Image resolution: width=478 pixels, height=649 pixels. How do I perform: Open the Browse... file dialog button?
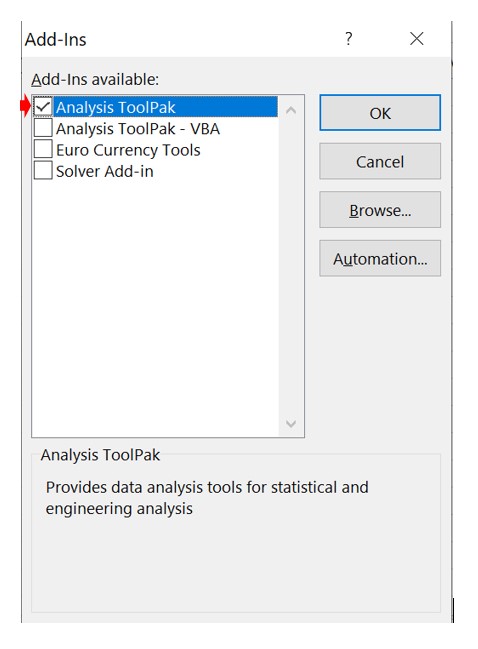click(x=380, y=210)
